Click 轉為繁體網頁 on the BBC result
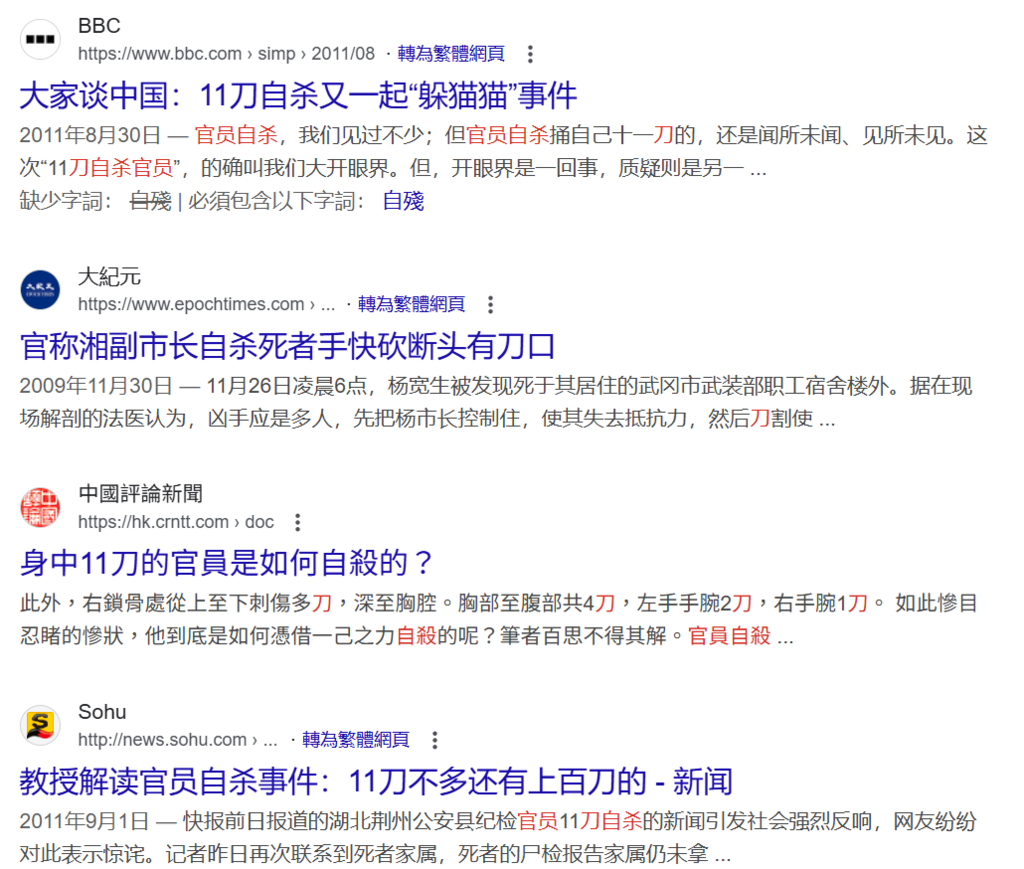This screenshot has height=869, width=1024. [x=451, y=54]
